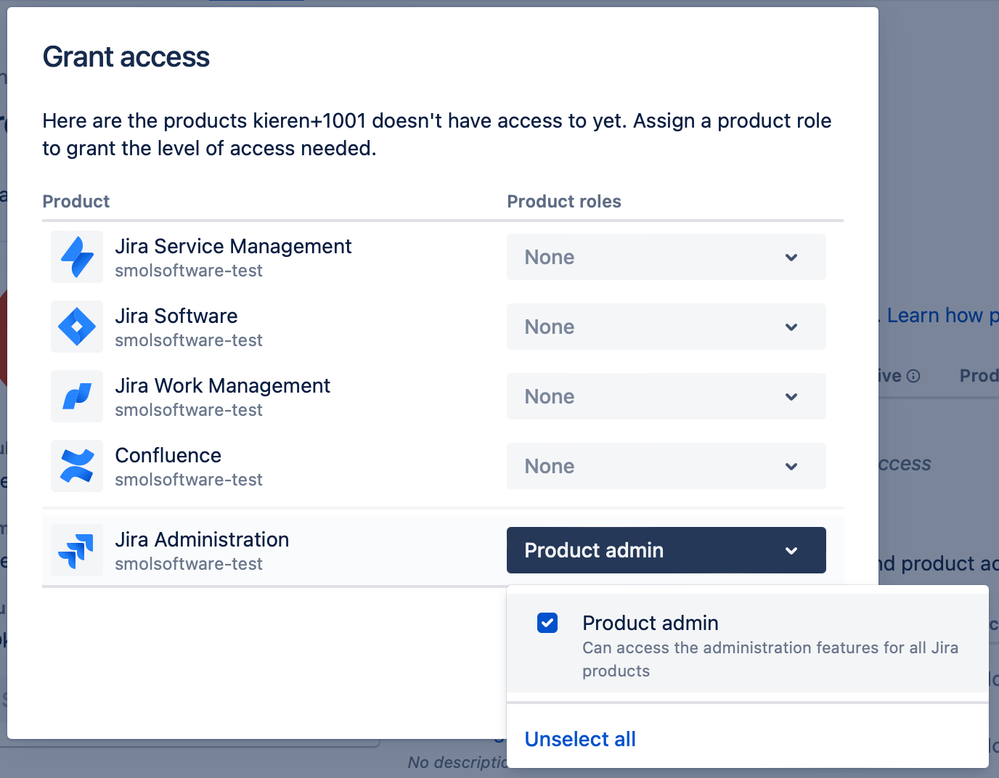Click the Confluence product icon

click(76, 465)
